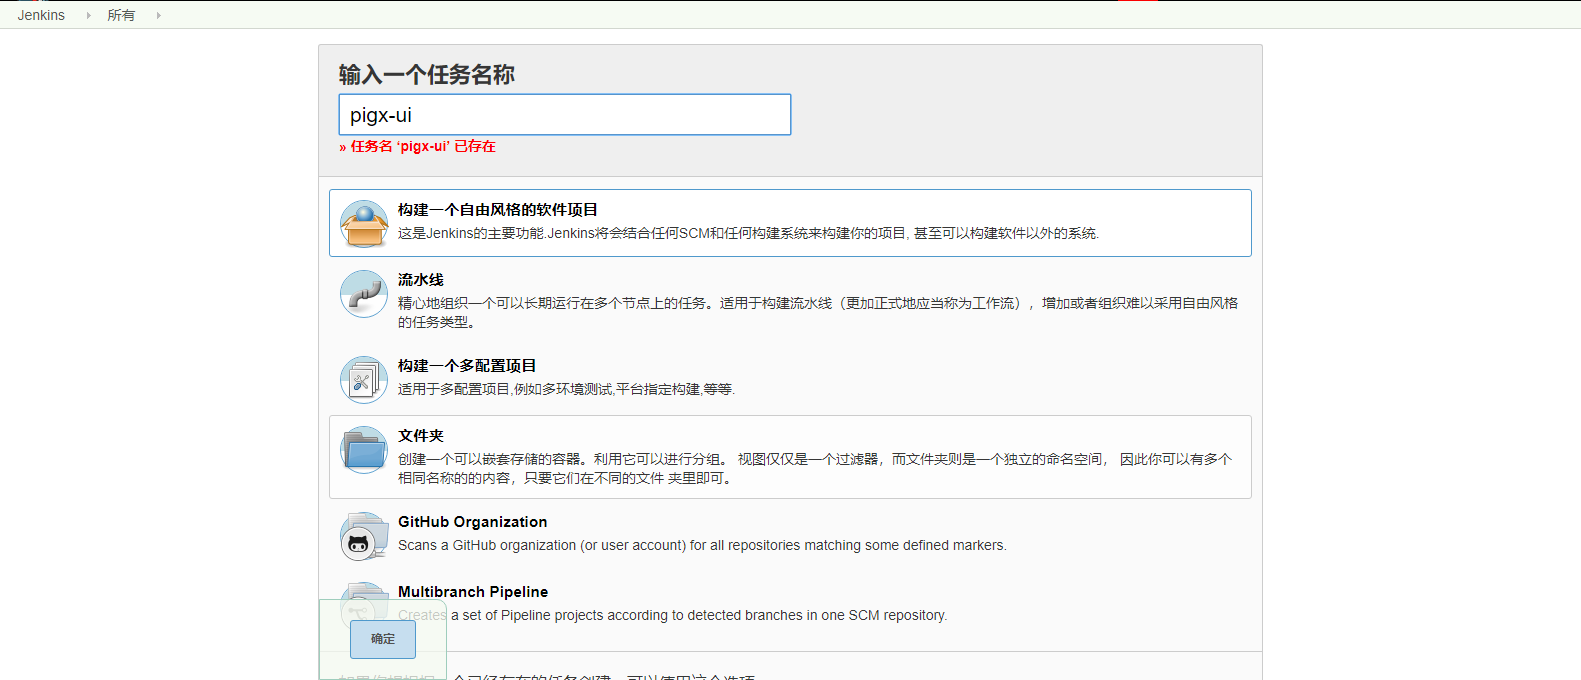Click the 流水线 description paragraph
1581x680 pixels.
tap(818, 312)
